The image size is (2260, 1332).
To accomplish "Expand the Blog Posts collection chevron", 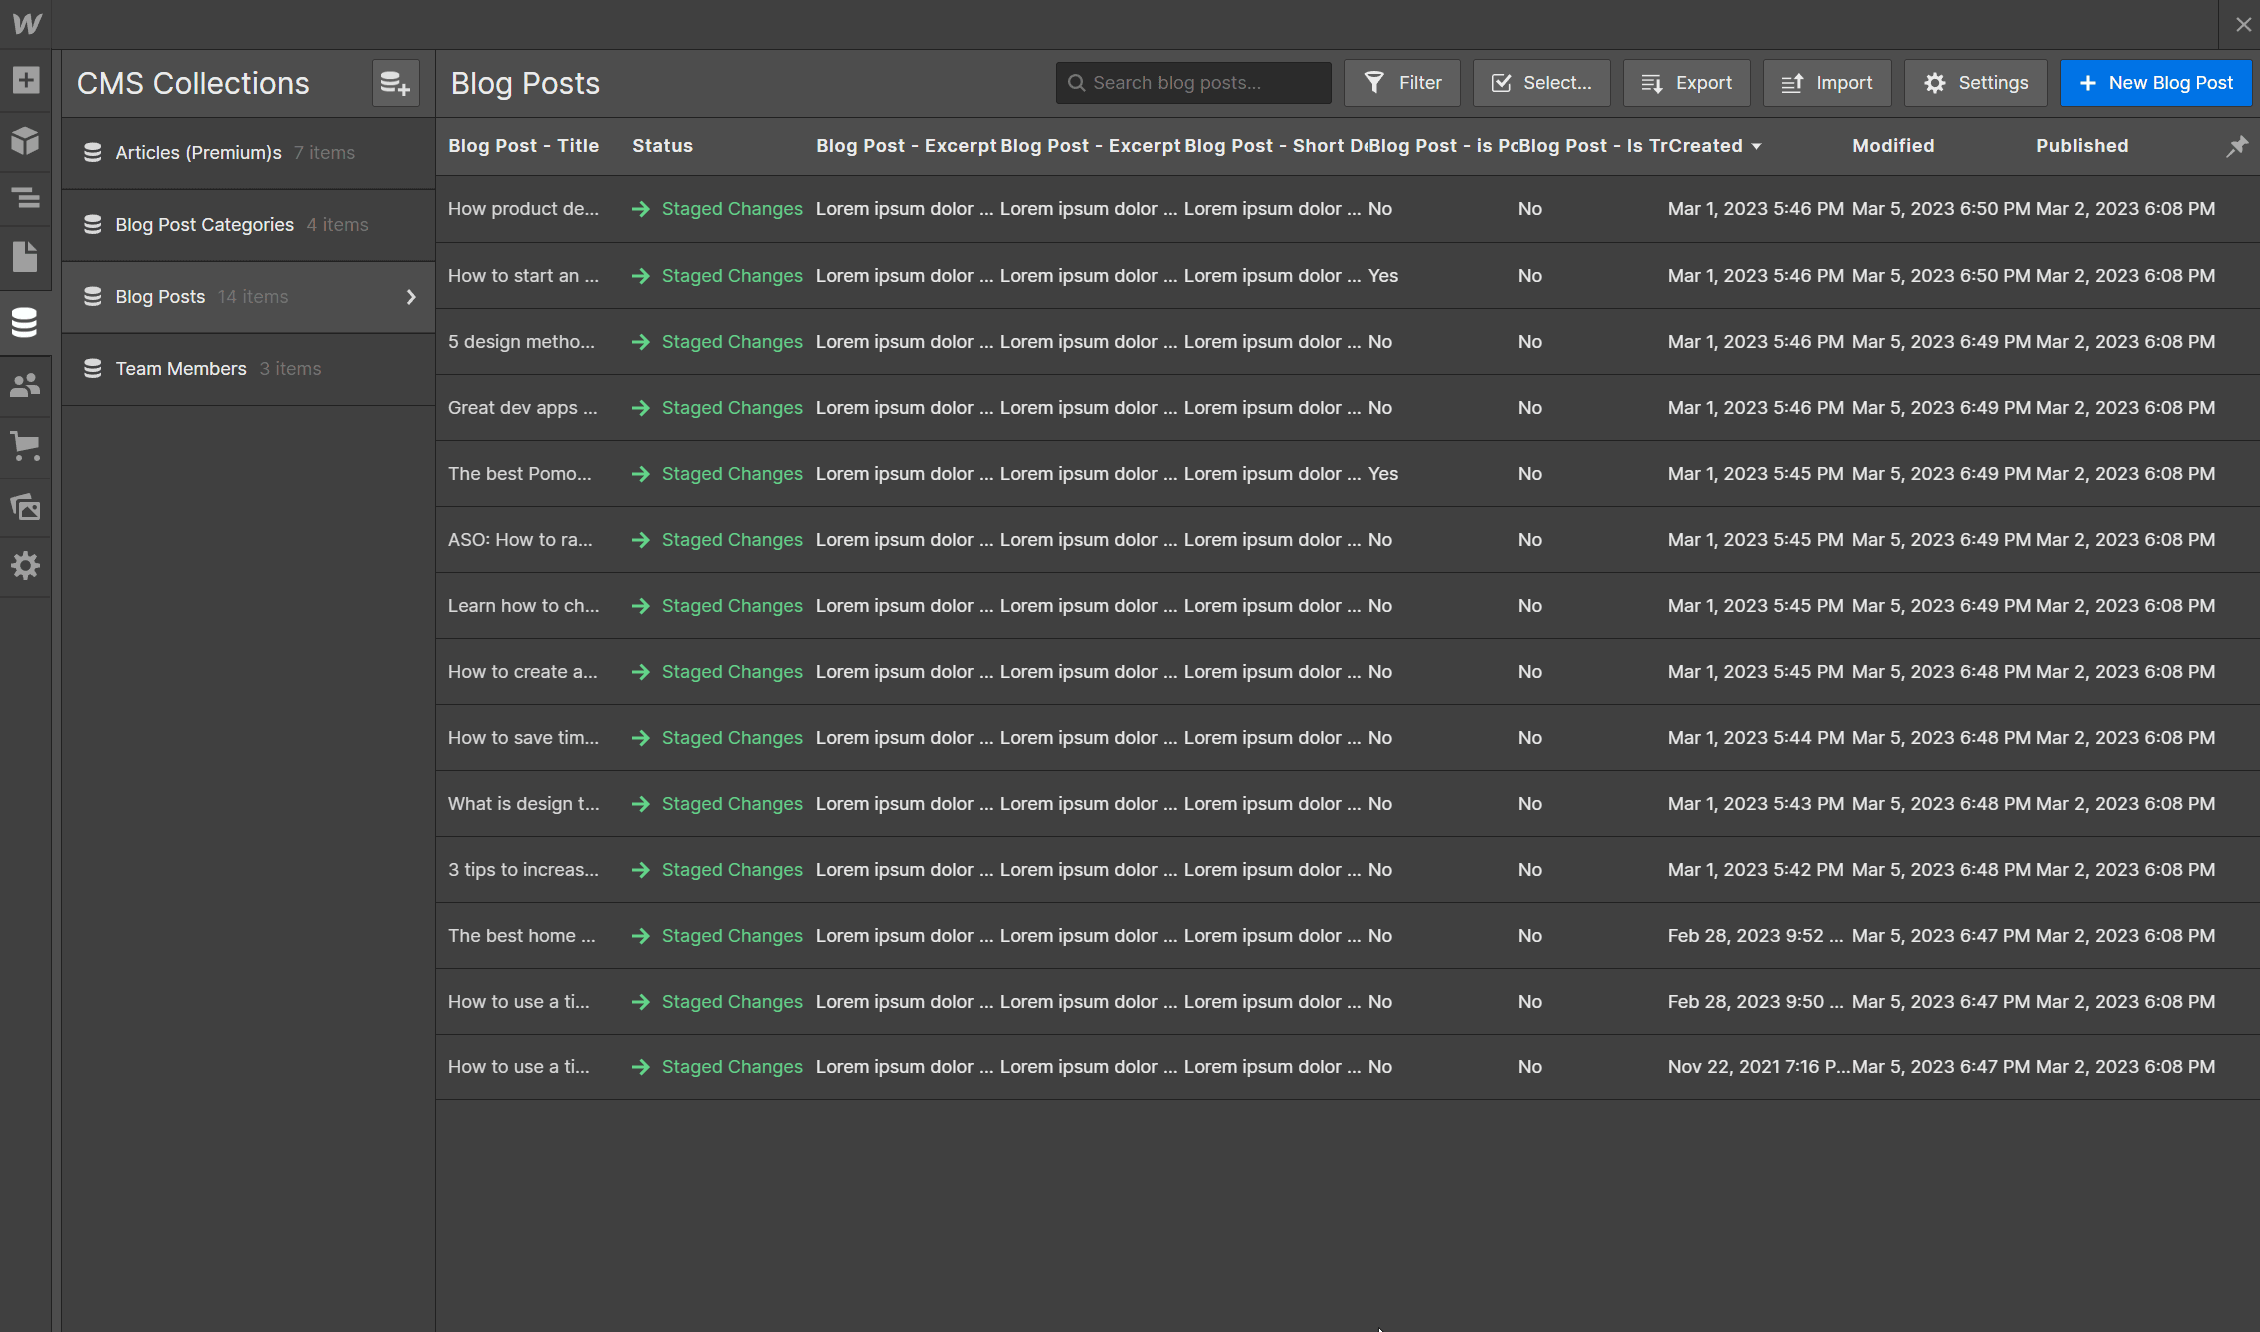I will point(410,296).
